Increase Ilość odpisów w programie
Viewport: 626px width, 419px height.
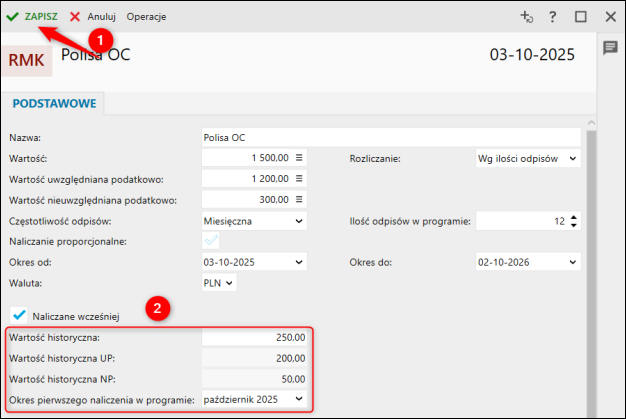pyautogui.click(x=574, y=217)
